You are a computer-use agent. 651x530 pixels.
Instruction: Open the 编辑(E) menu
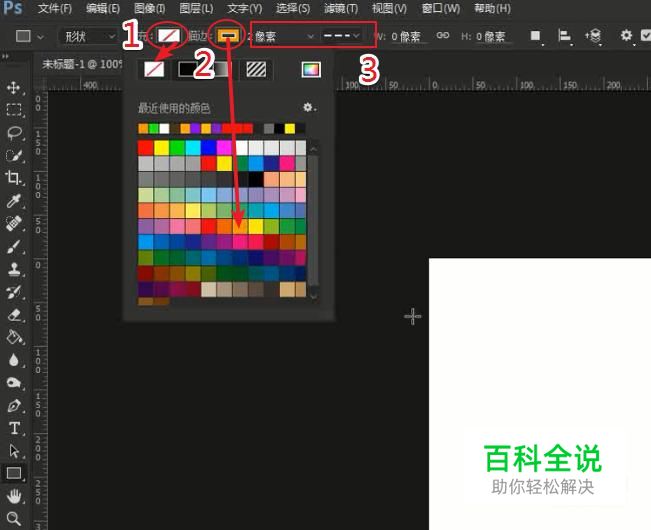pyautogui.click(x=103, y=8)
